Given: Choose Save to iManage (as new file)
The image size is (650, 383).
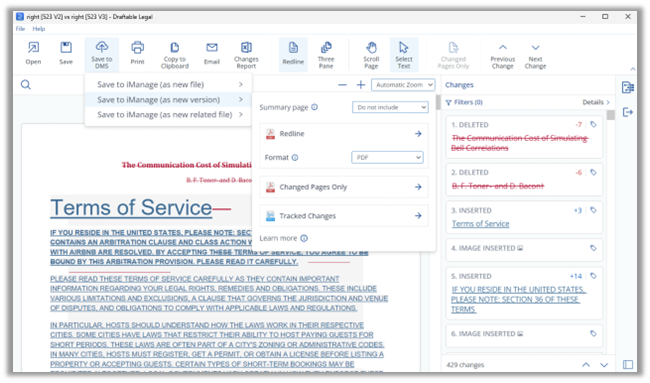Looking at the screenshot, I should point(168,85).
